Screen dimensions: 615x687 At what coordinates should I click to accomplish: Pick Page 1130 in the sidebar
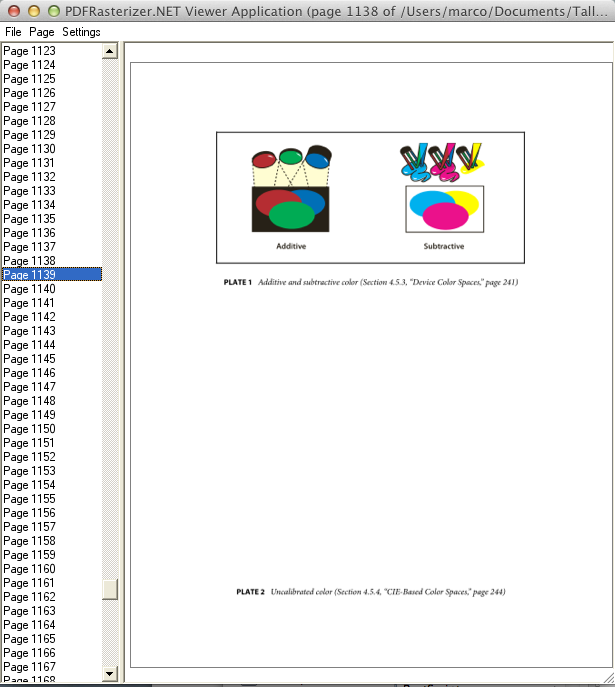29,149
